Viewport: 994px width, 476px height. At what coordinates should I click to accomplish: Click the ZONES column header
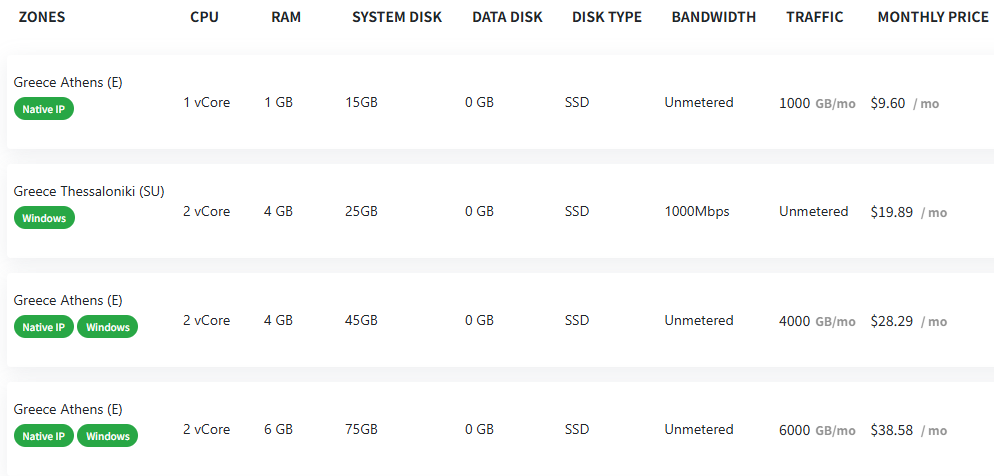pyautogui.click(x=42, y=17)
